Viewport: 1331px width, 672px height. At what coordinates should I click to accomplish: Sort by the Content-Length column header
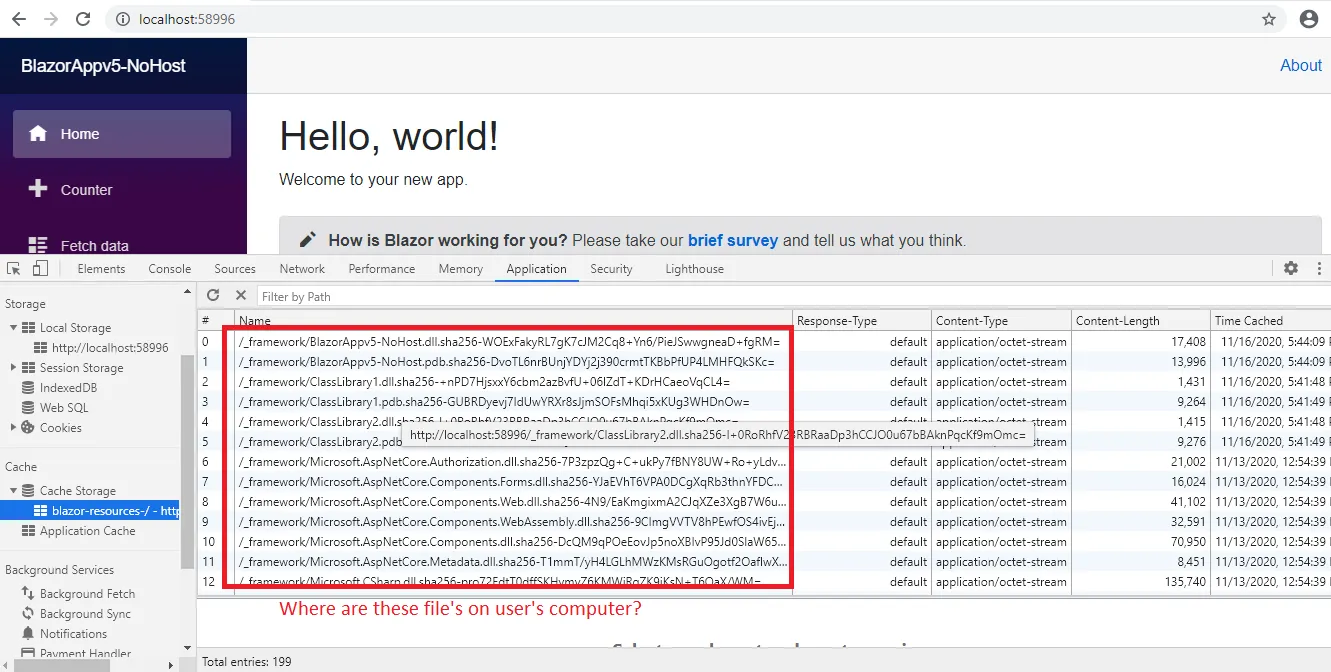1141,321
